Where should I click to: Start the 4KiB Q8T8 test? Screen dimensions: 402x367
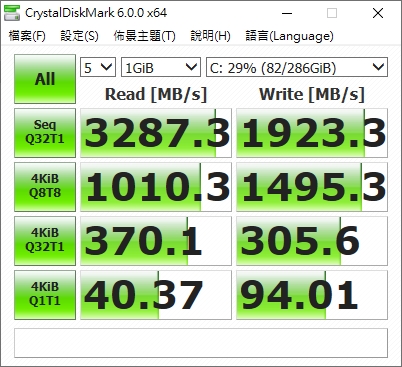click(x=45, y=187)
